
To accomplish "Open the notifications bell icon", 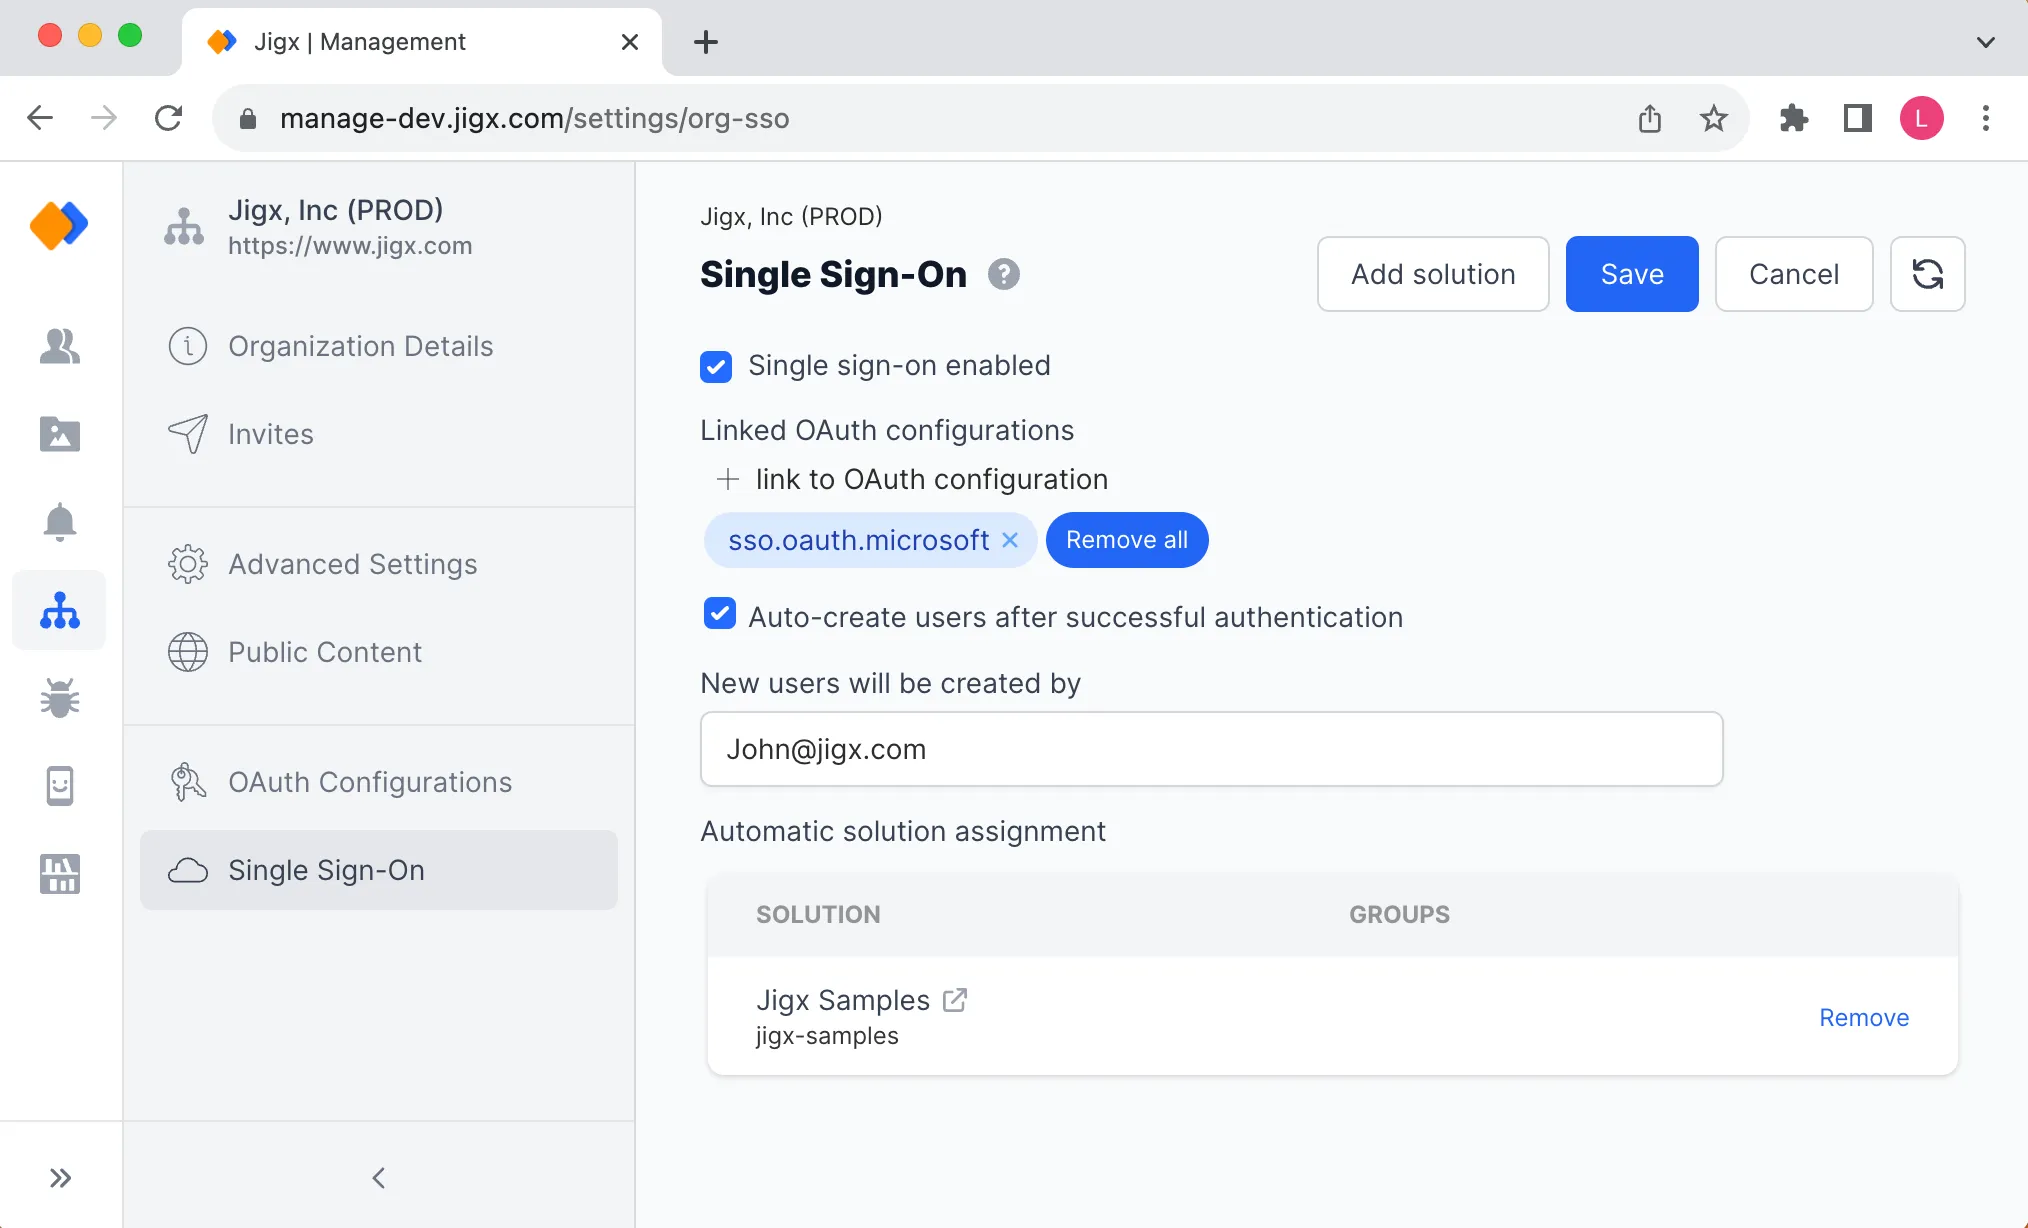I will tap(60, 522).
